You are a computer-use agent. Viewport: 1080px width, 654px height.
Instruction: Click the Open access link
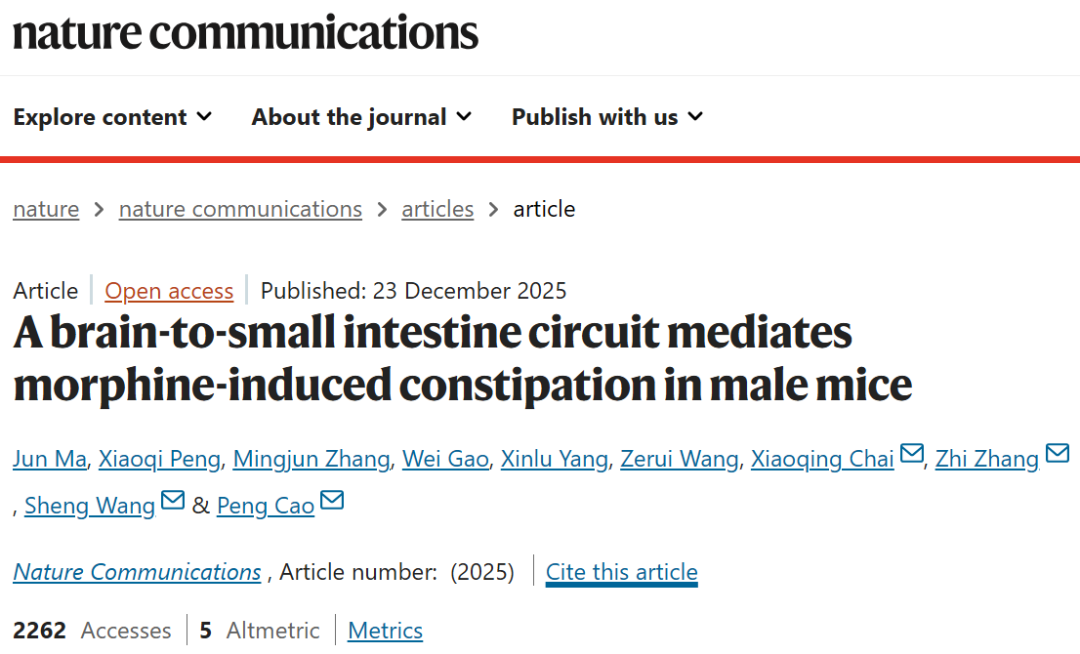click(169, 291)
